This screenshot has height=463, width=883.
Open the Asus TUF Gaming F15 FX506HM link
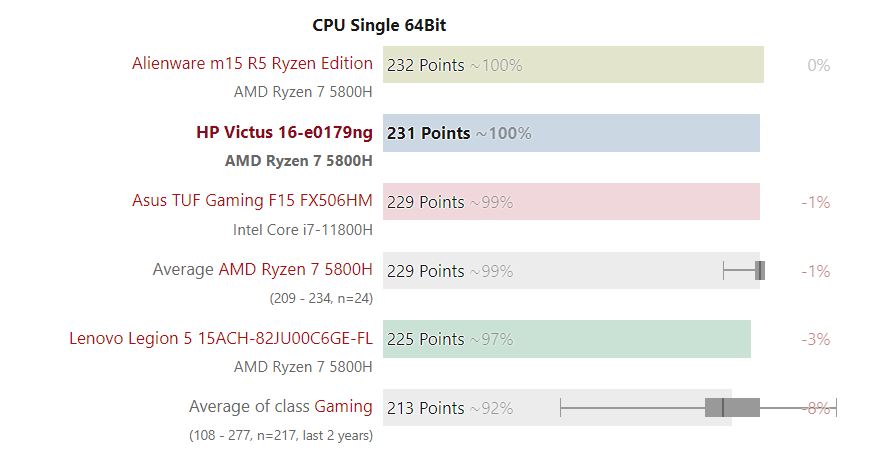252,201
